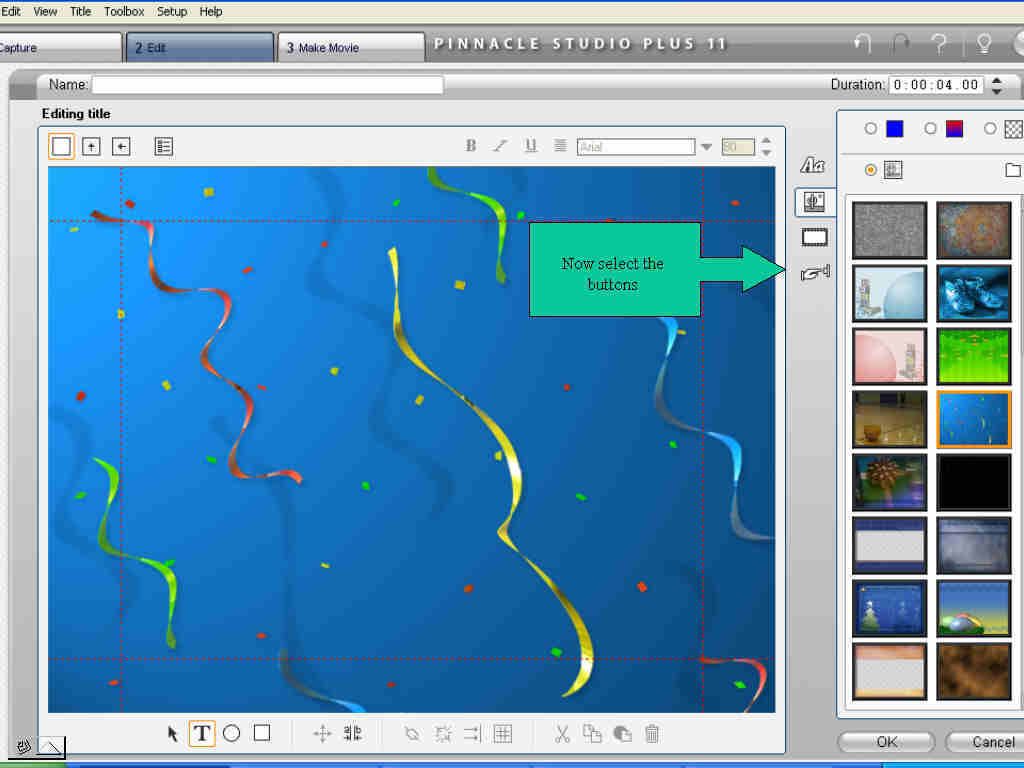The width and height of the screenshot is (1024, 768).
Task: Click the solid blue color swatch
Action: pos(895,129)
